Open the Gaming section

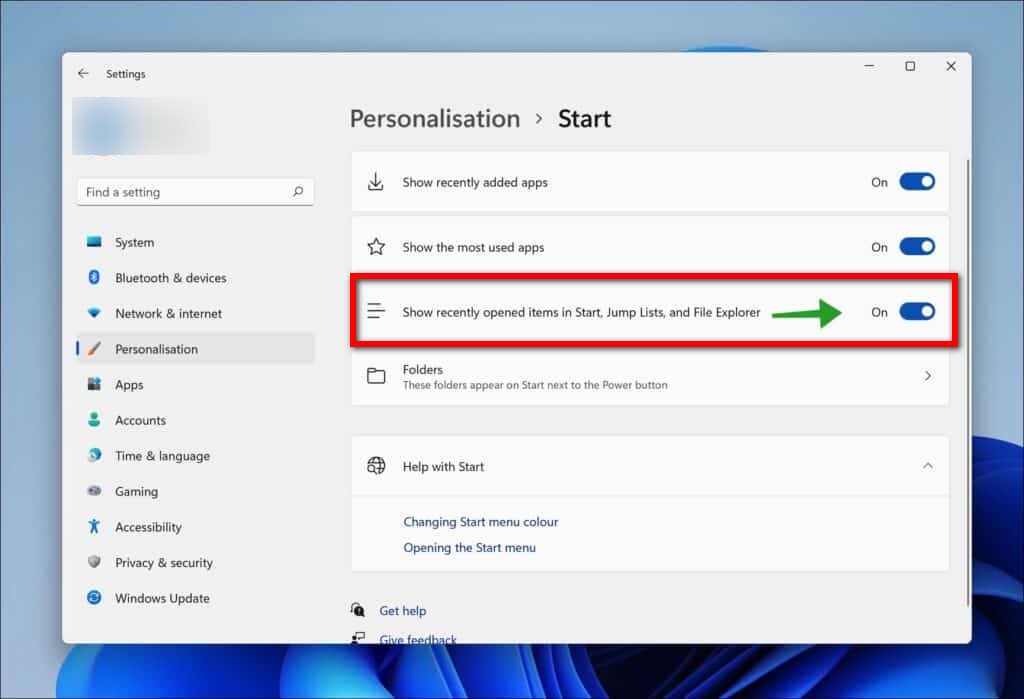click(135, 491)
